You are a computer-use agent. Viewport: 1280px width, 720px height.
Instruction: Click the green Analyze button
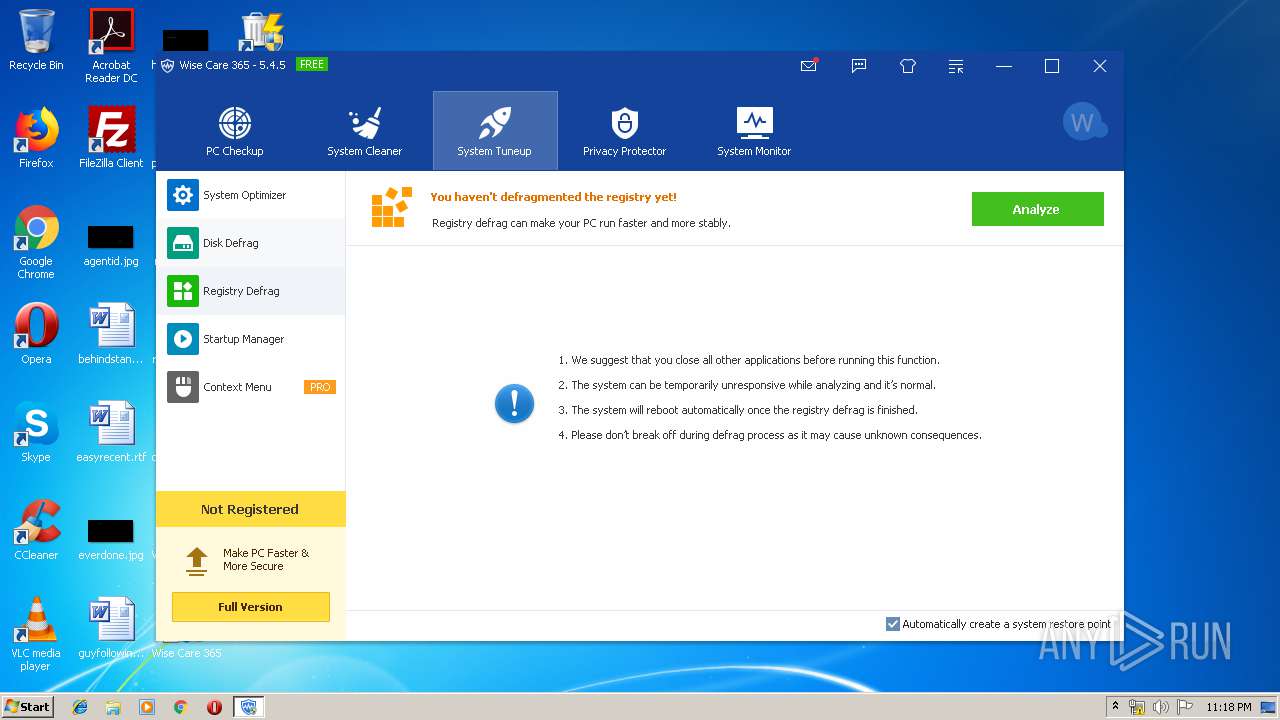pyautogui.click(x=1037, y=209)
